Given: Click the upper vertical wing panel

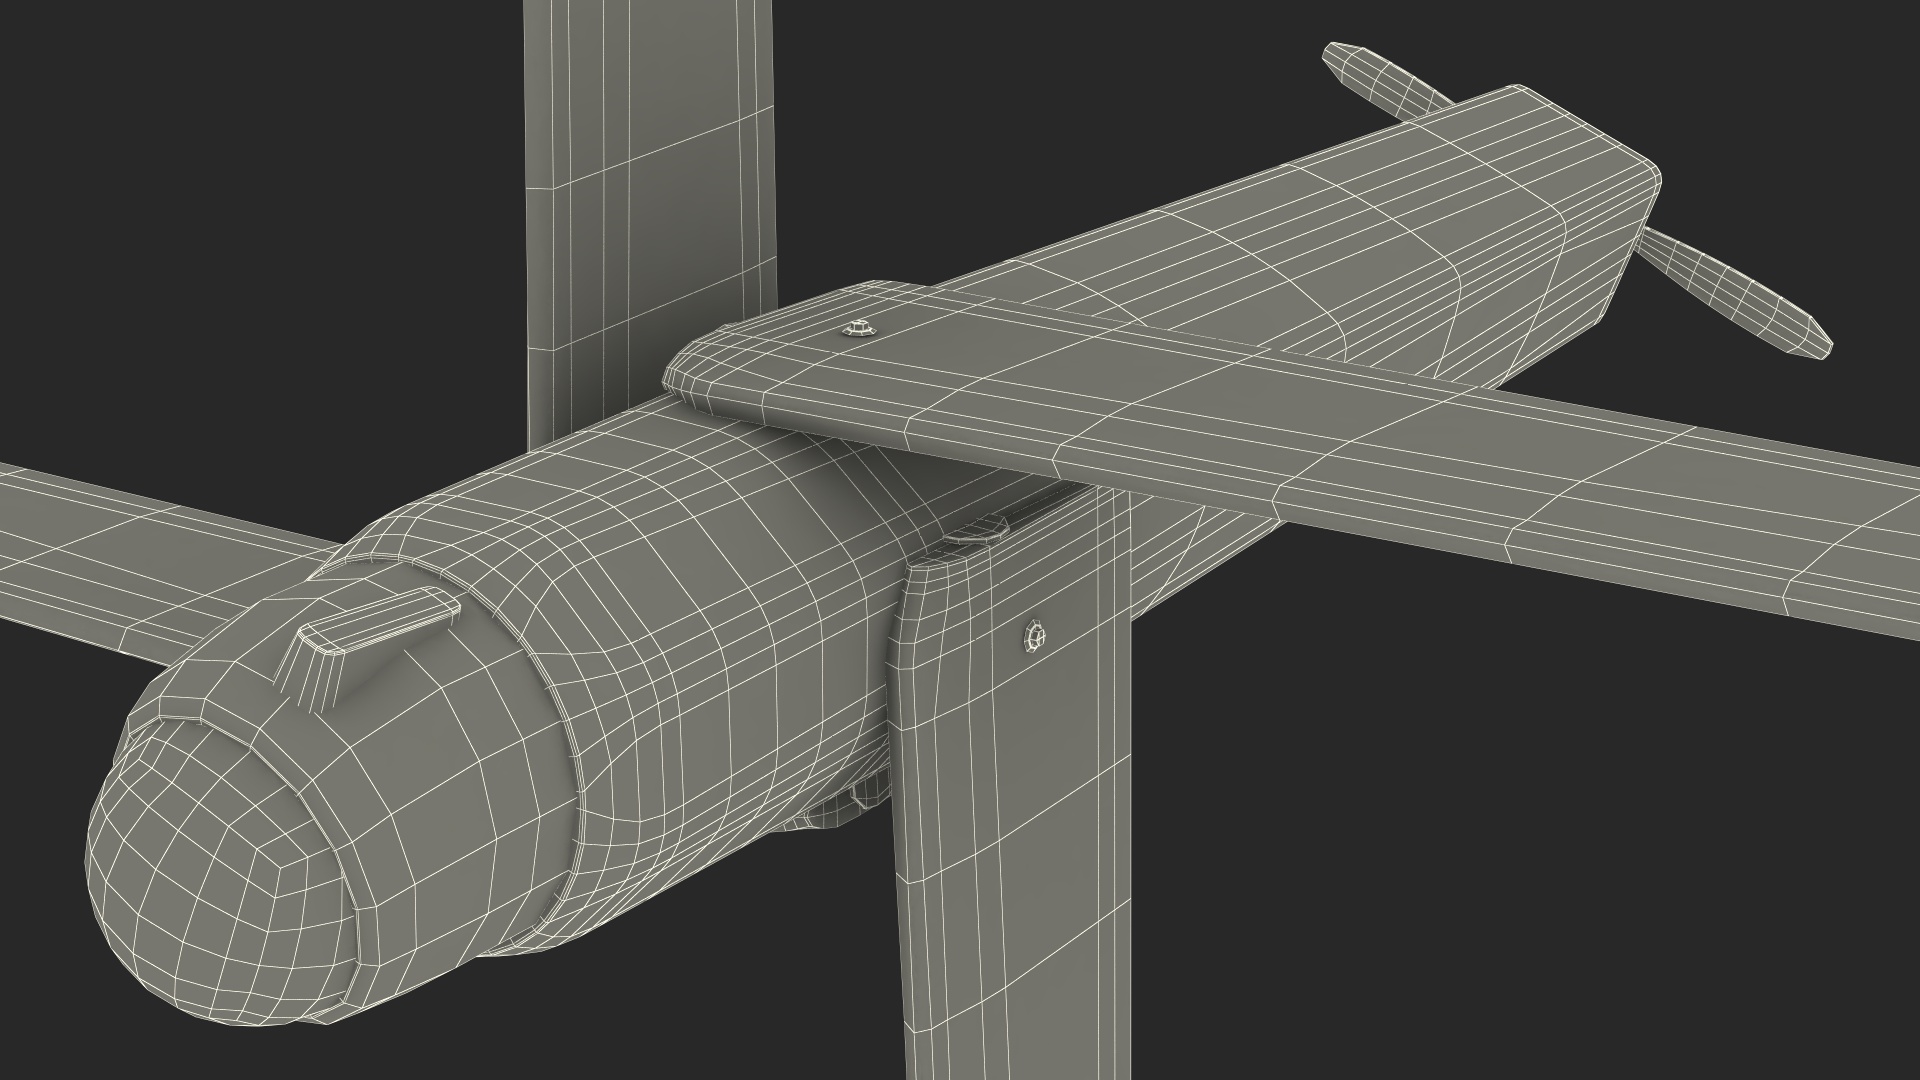Looking at the screenshot, I should [650, 180].
